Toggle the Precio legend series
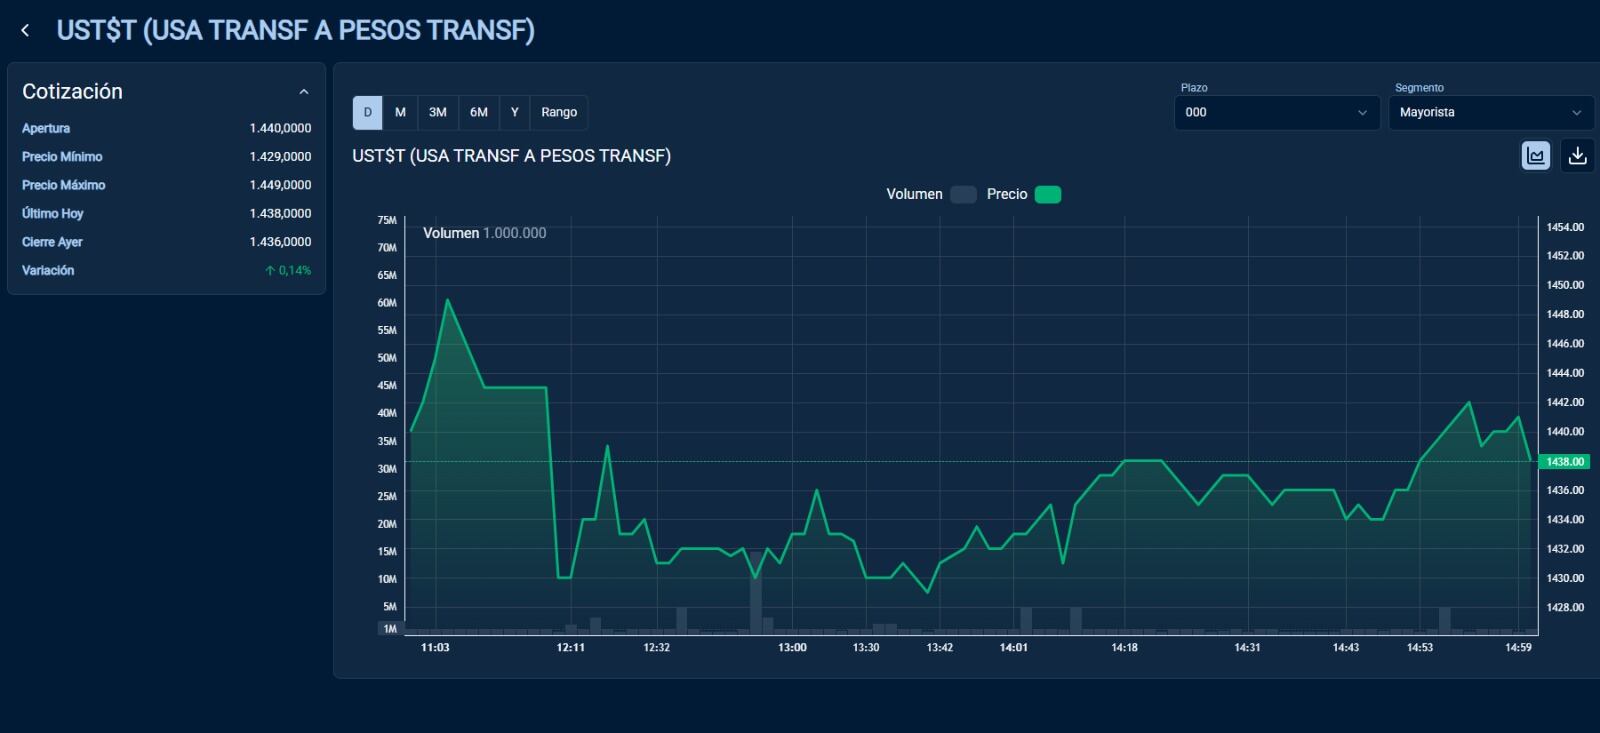The width and height of the screenshot is (1600, 733). point(1006,194)
